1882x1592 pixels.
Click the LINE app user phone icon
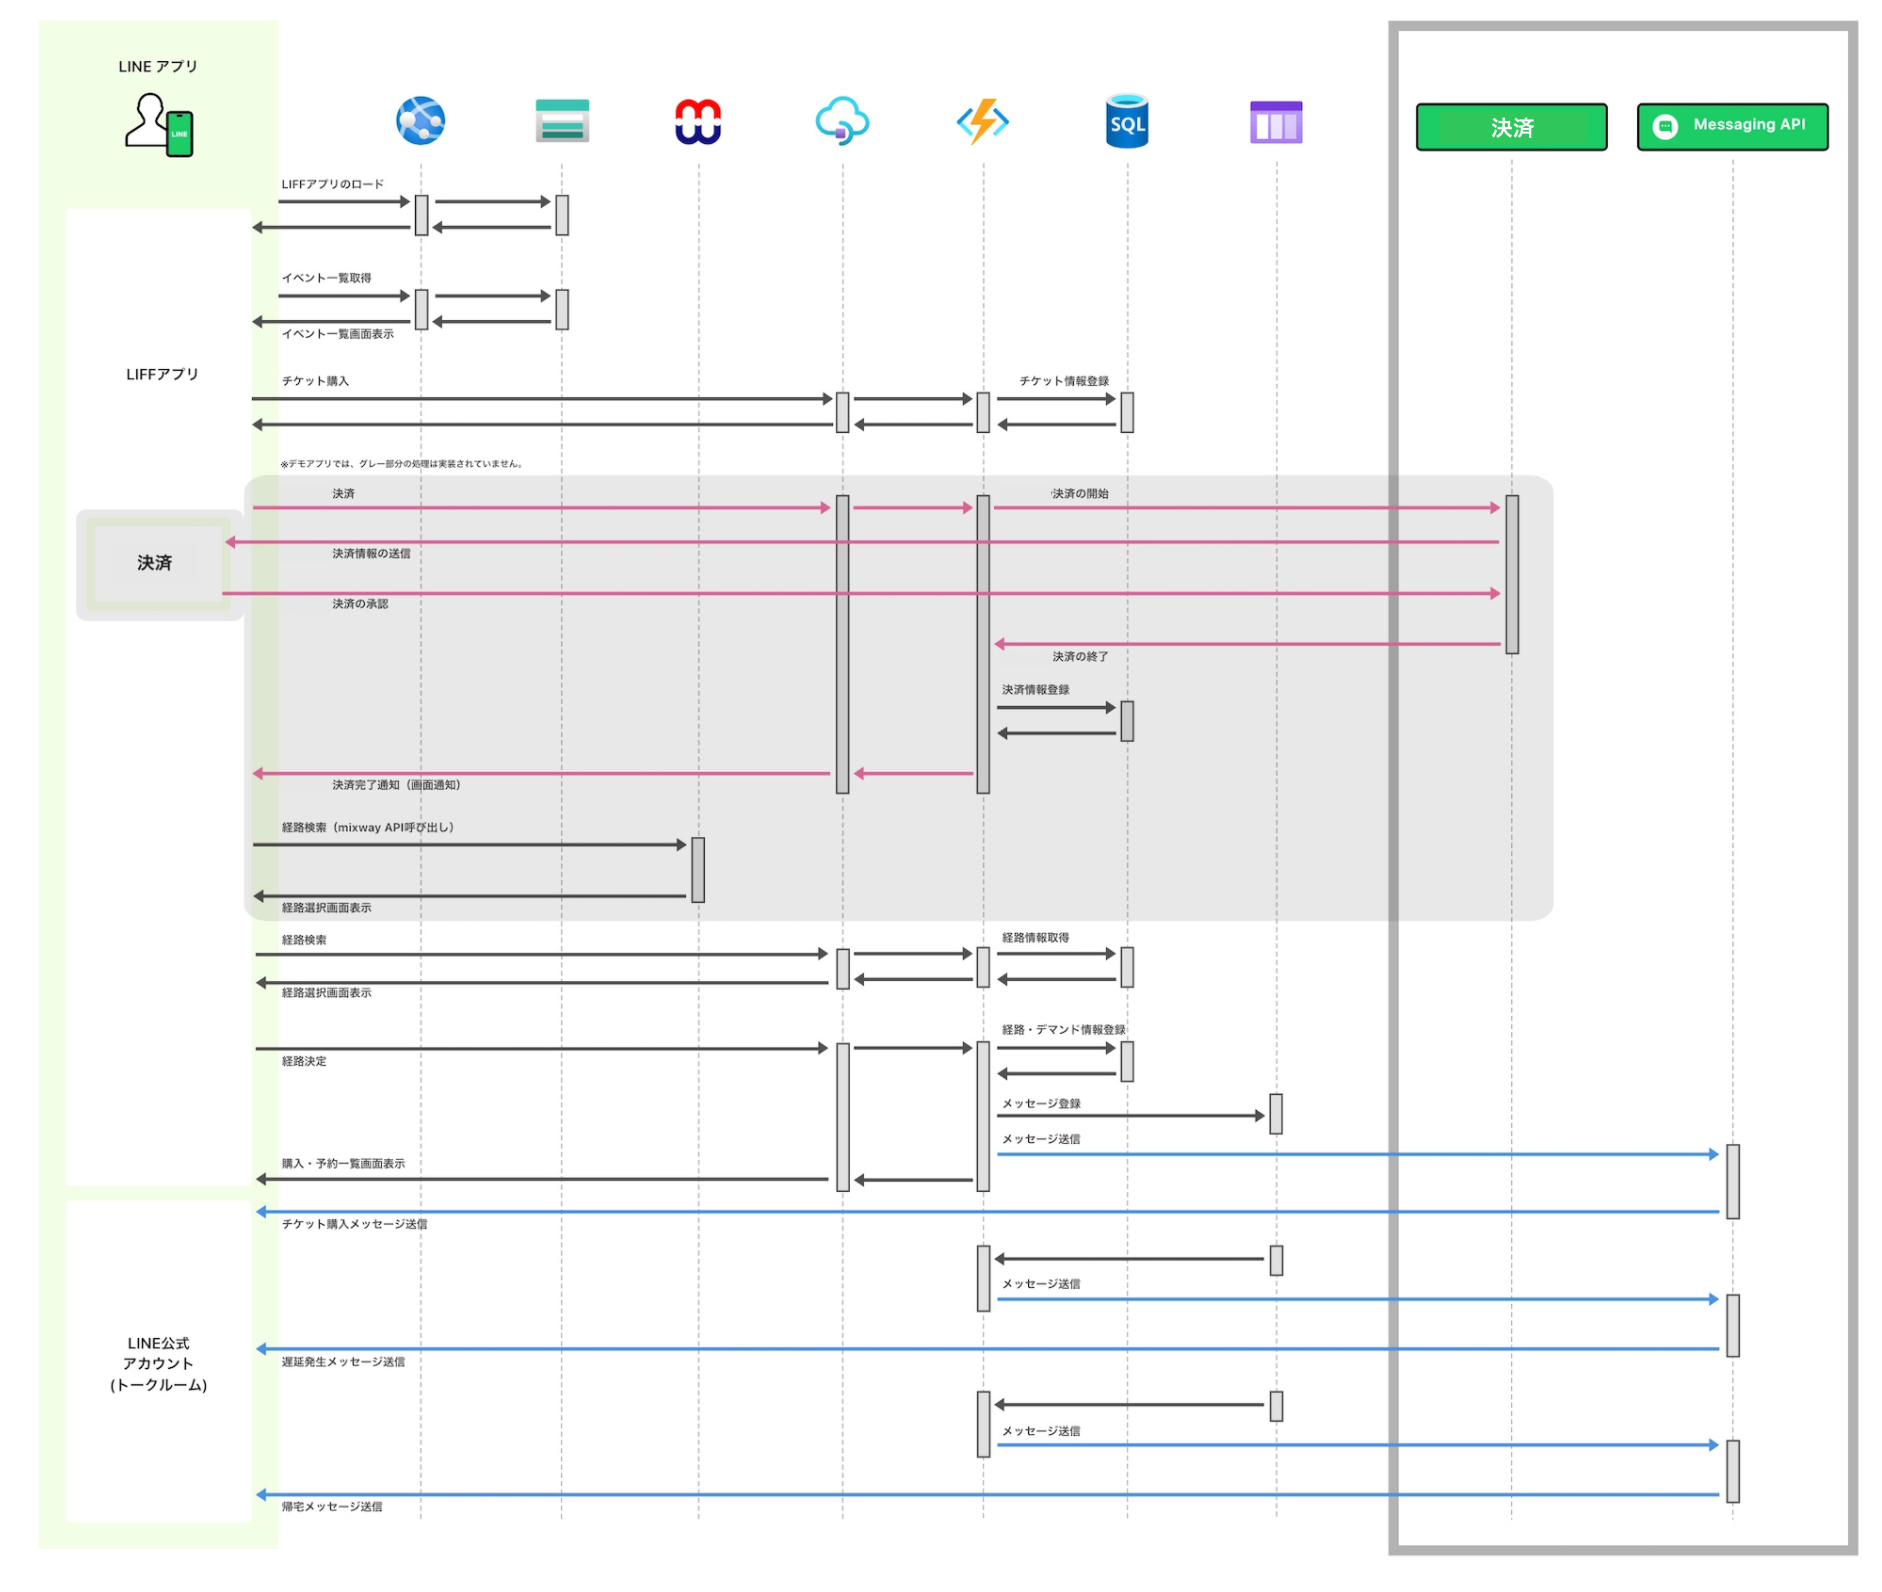[x=159, y=125]
